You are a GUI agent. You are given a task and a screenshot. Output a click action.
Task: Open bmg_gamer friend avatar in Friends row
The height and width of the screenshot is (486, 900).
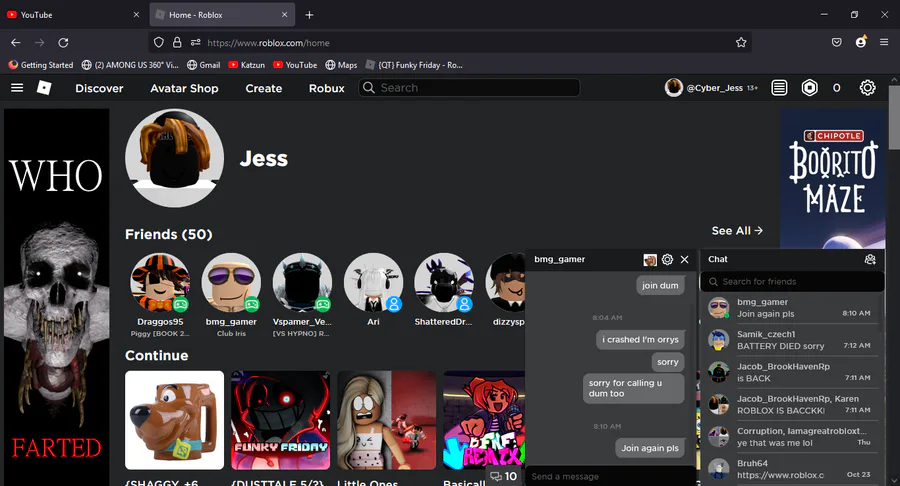click(231, 282)
